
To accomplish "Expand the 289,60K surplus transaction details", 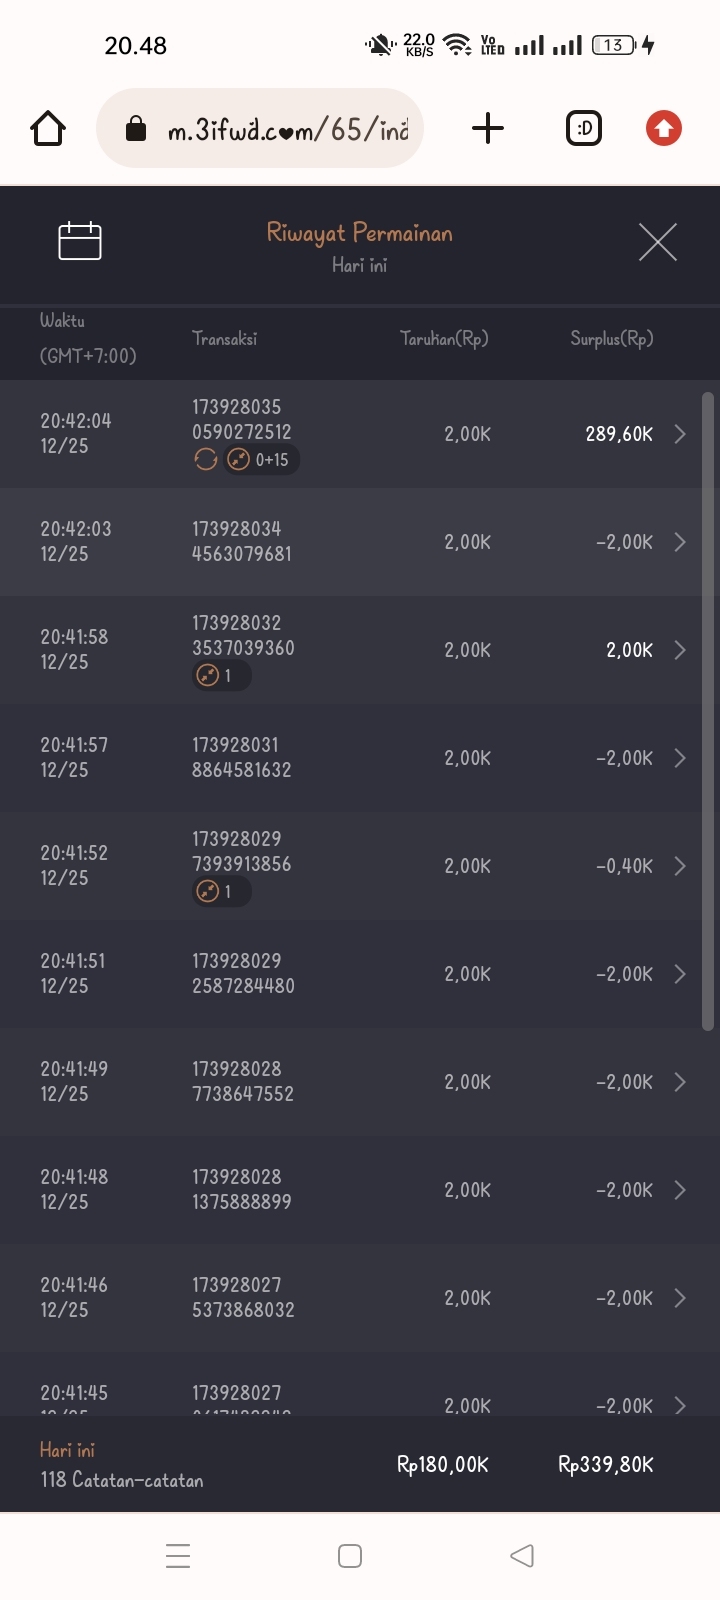I will (x=680, y=434).
